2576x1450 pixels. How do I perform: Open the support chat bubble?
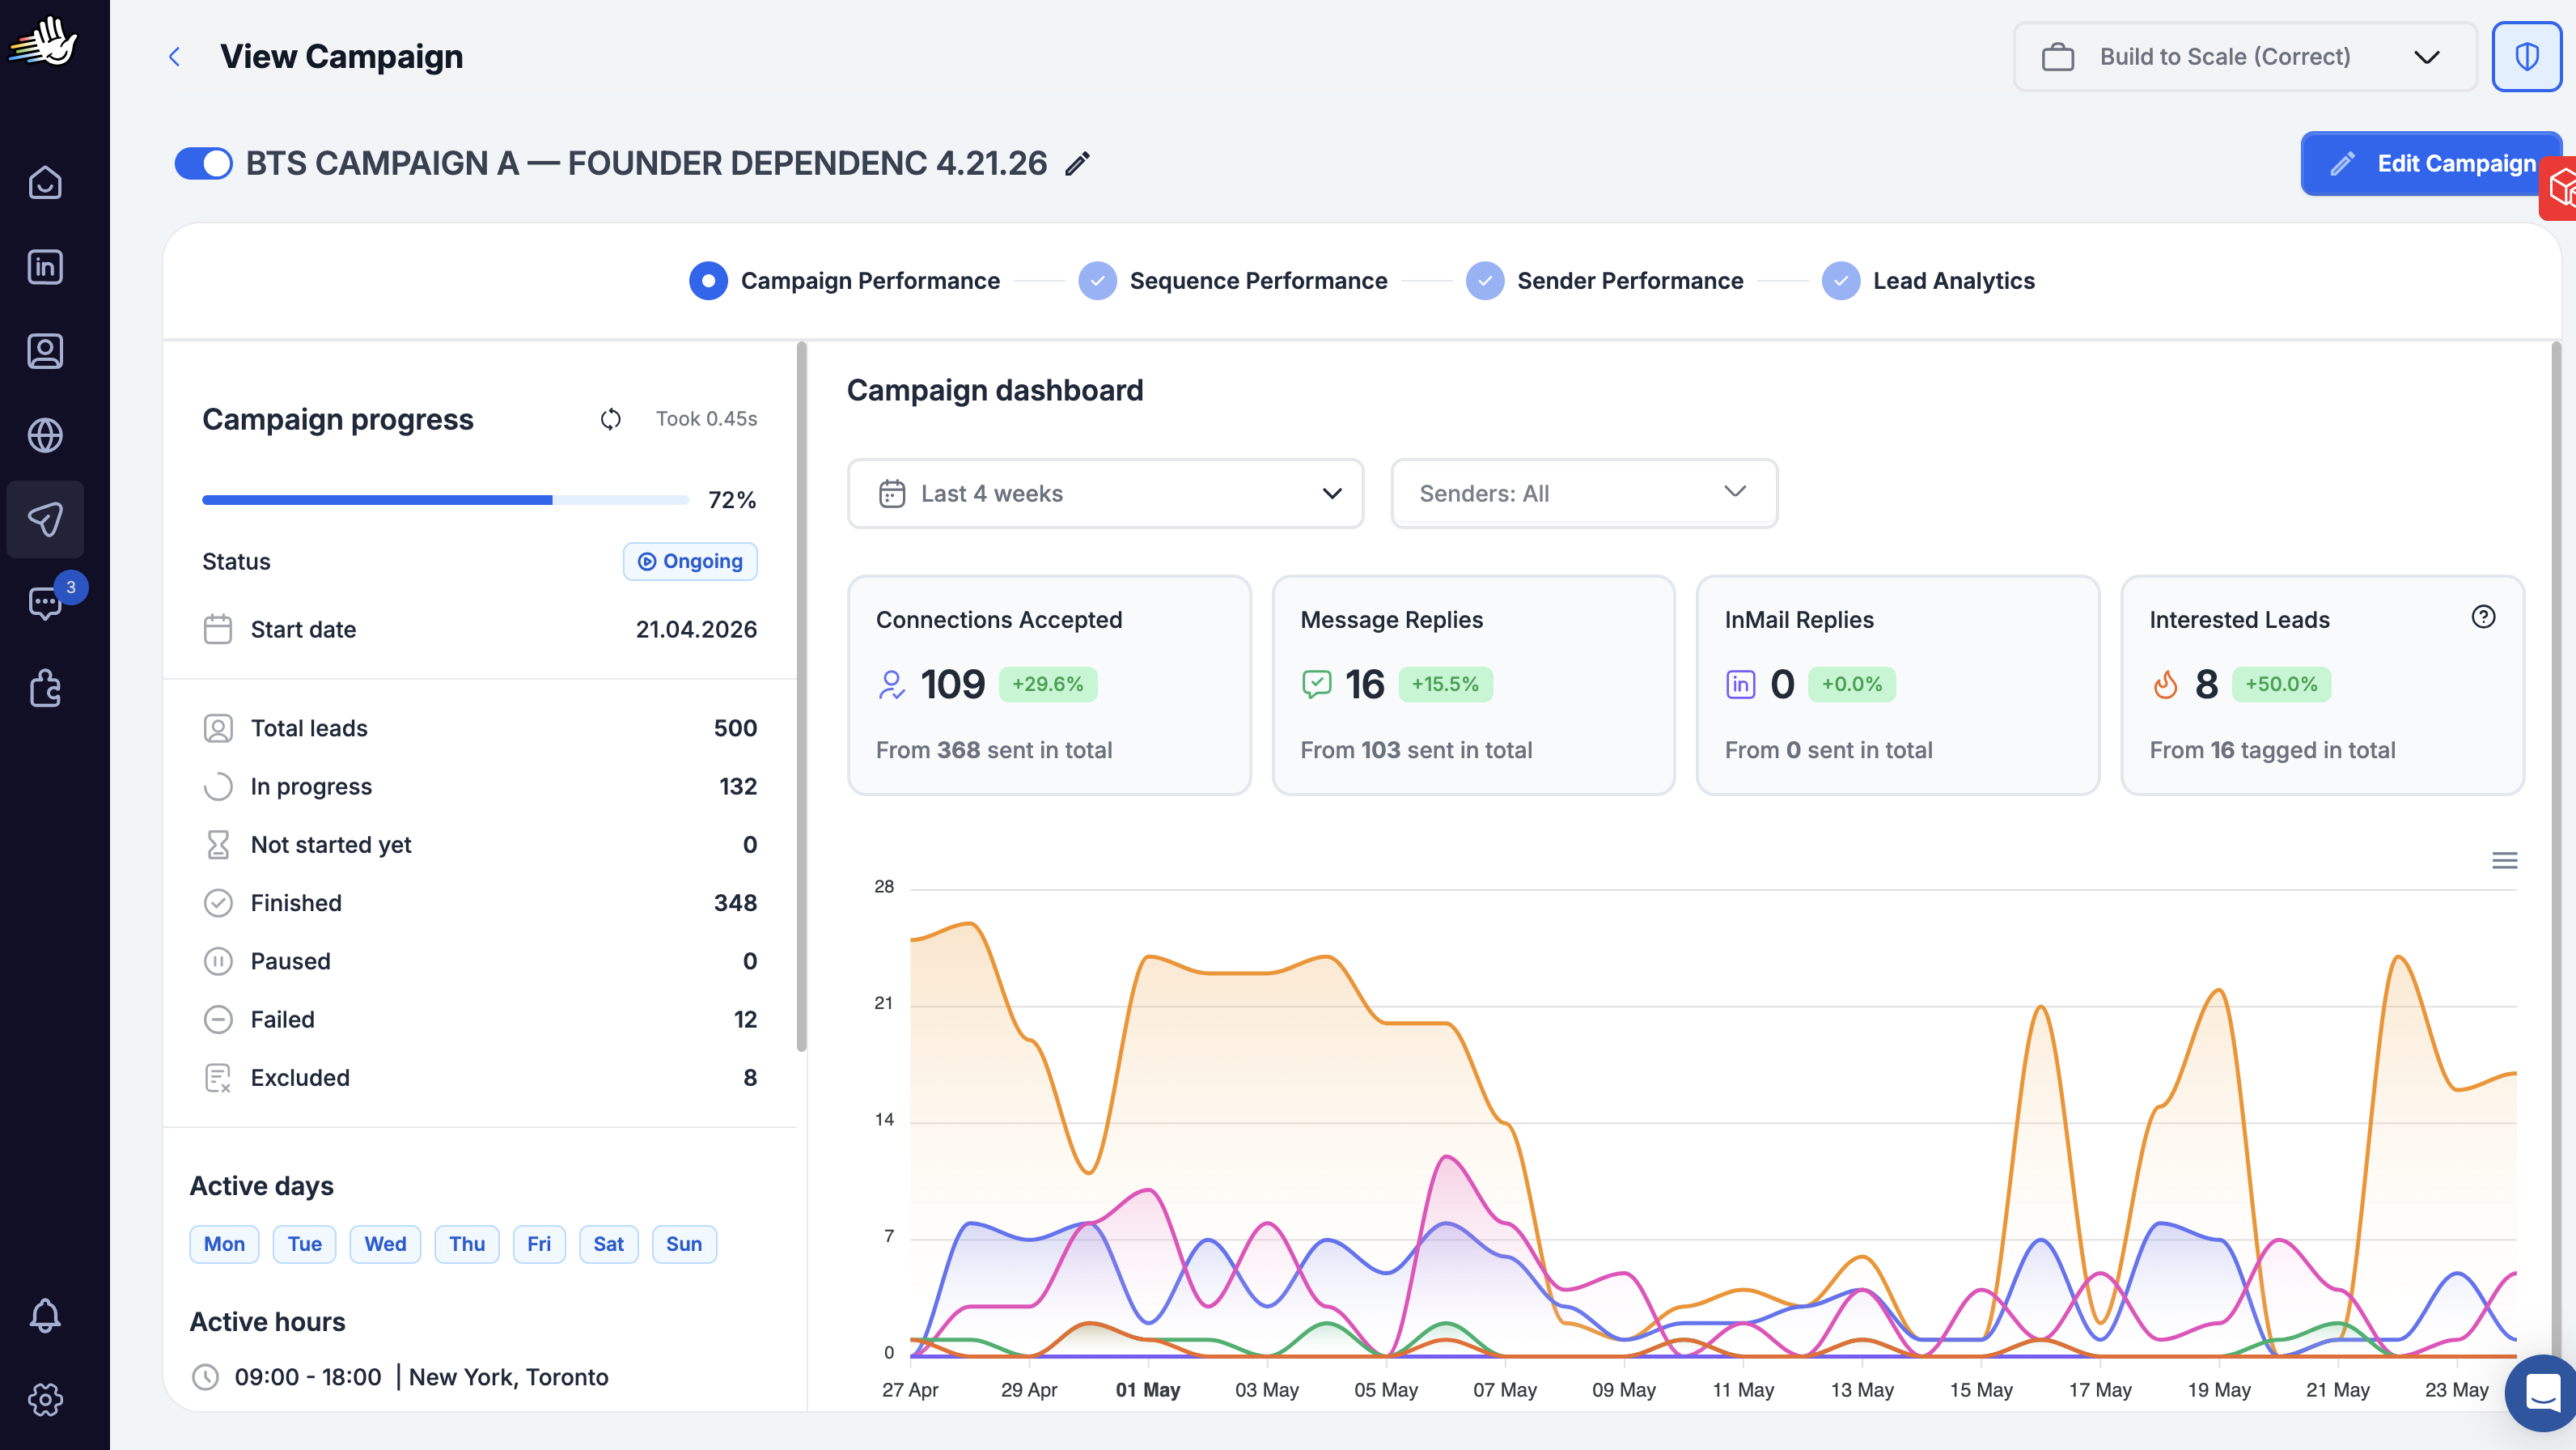[2541, 1392]
